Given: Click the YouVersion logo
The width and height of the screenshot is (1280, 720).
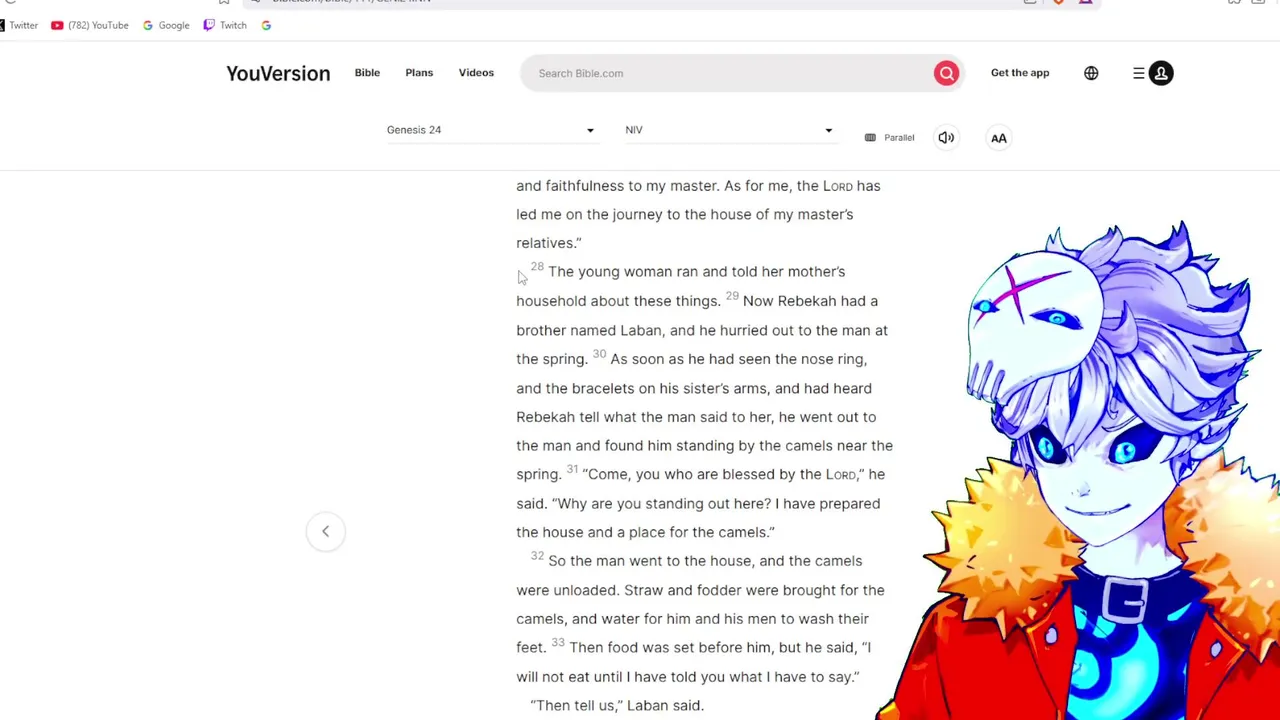Looking at the screenshot, I should [278, 73].
